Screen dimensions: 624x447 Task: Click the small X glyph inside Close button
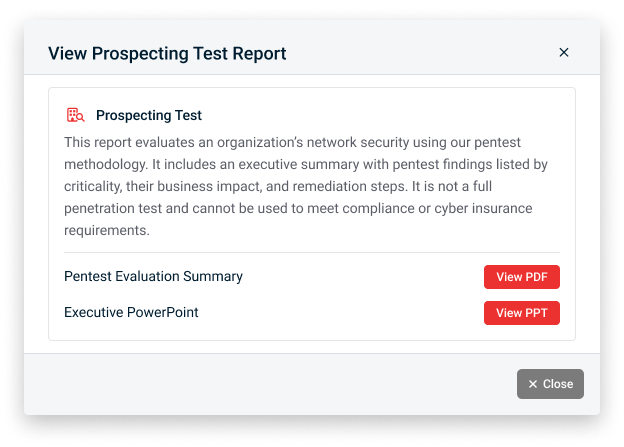click(x=533, y=384)
